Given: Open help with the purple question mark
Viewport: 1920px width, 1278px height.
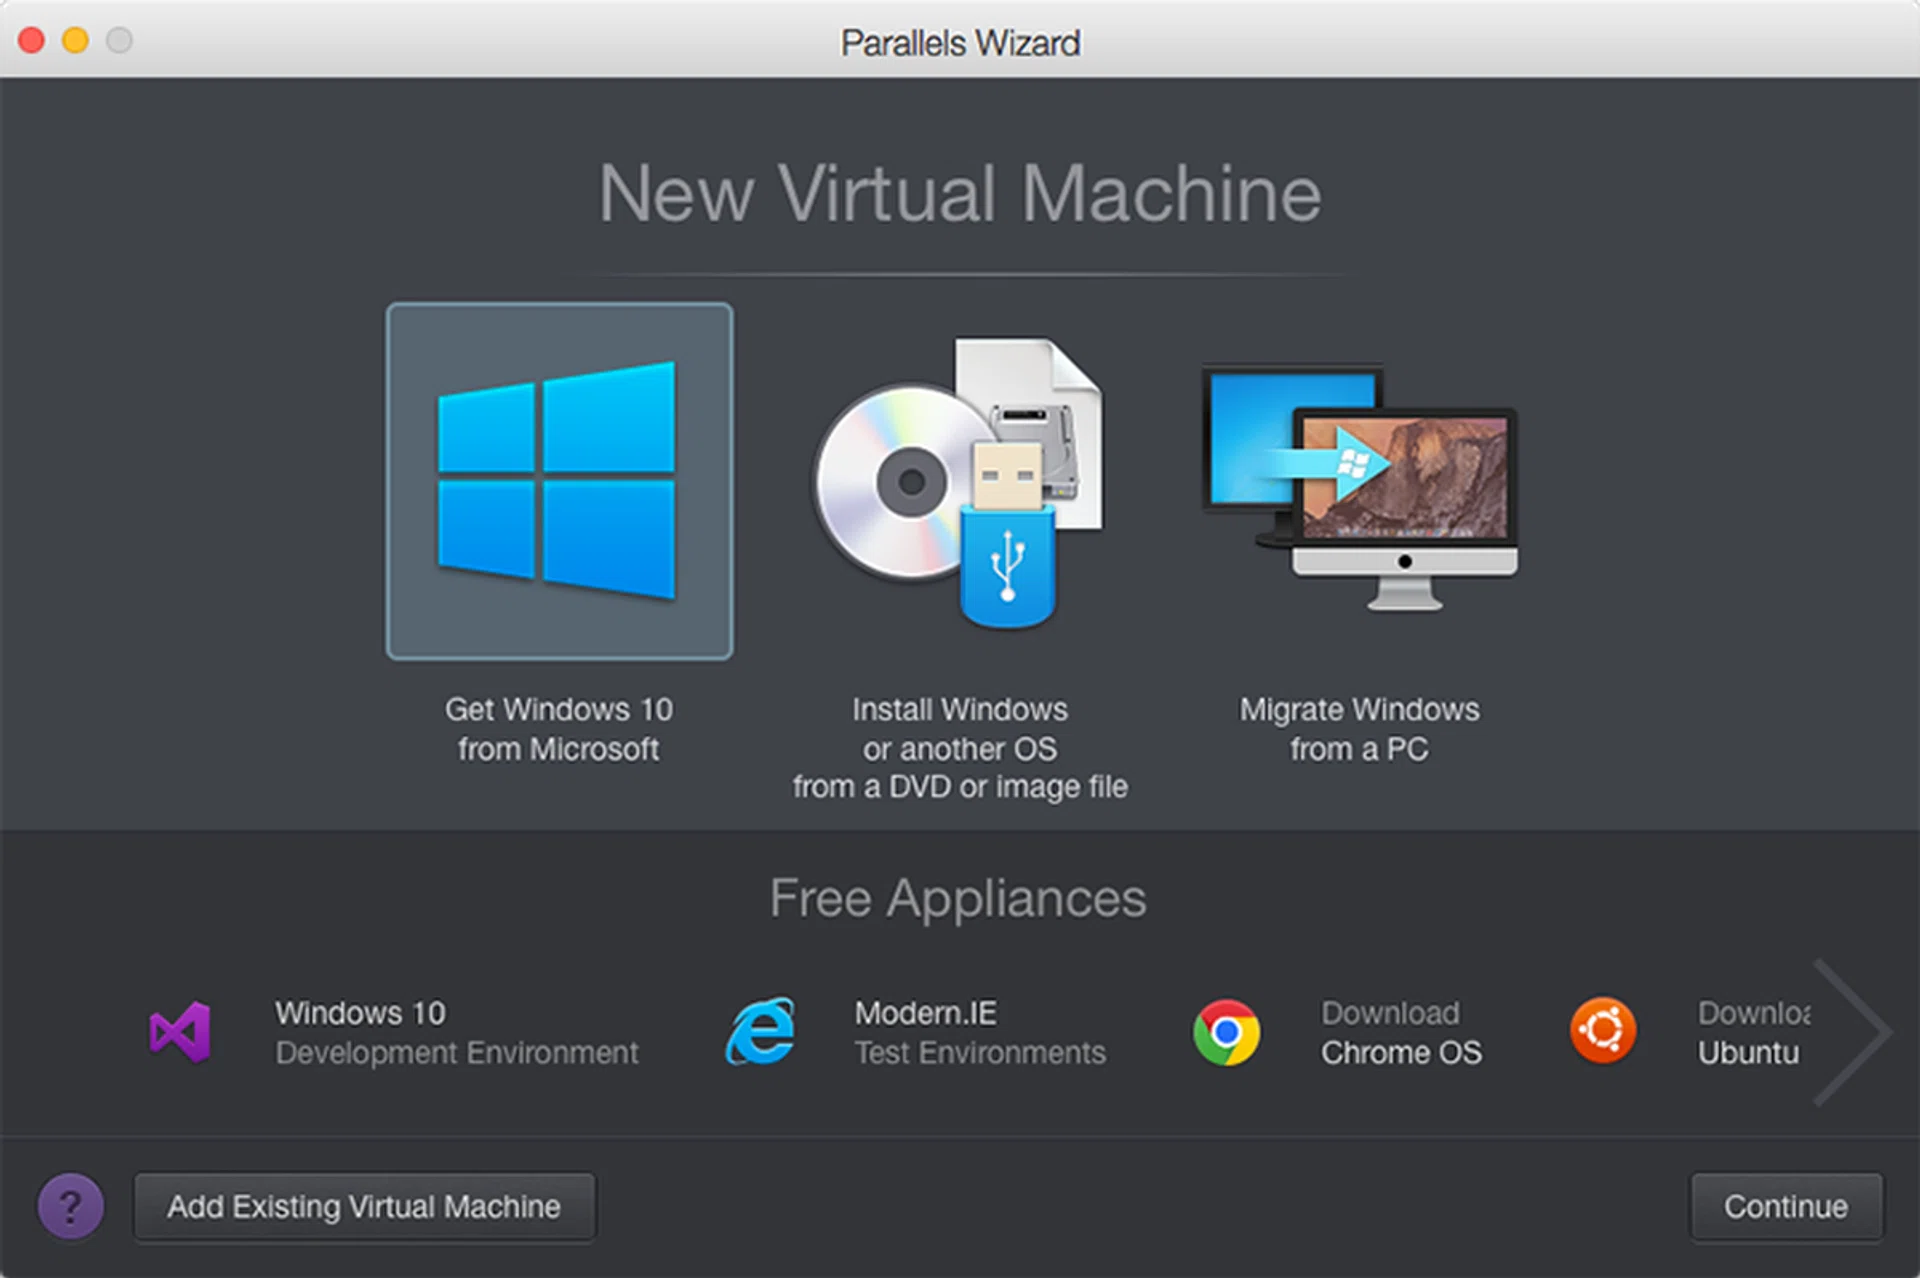Looking at the screenshot, I should coord(70,1206).
